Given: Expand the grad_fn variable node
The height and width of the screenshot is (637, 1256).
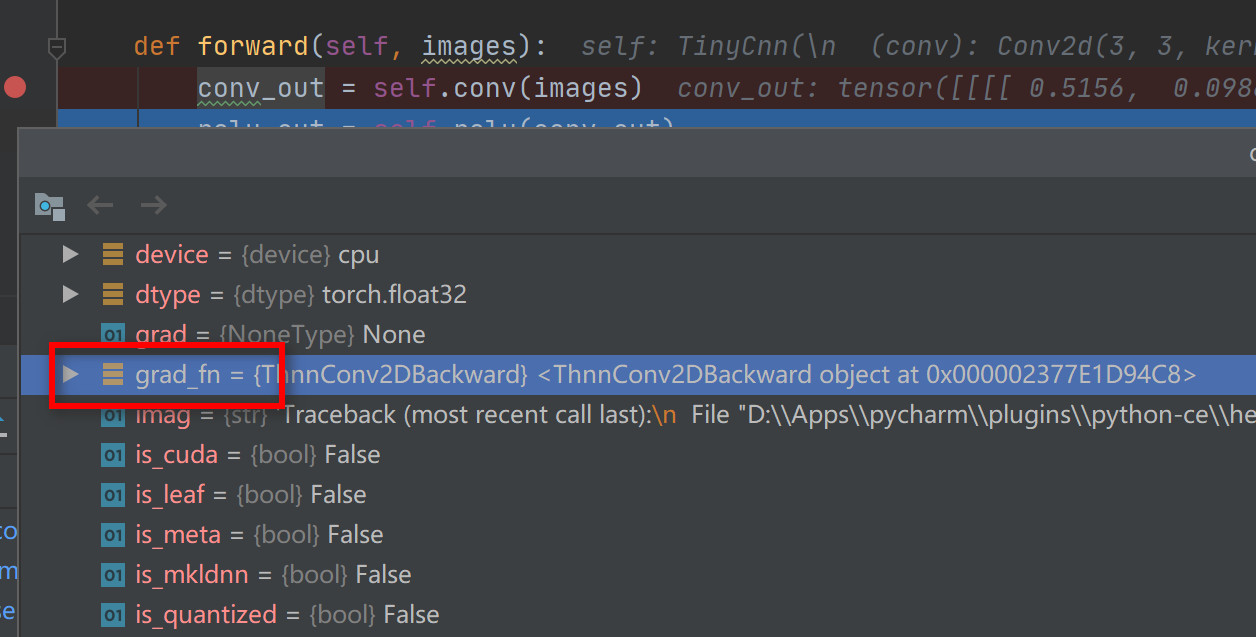Looking at the screenshot, I should [70, 374].
